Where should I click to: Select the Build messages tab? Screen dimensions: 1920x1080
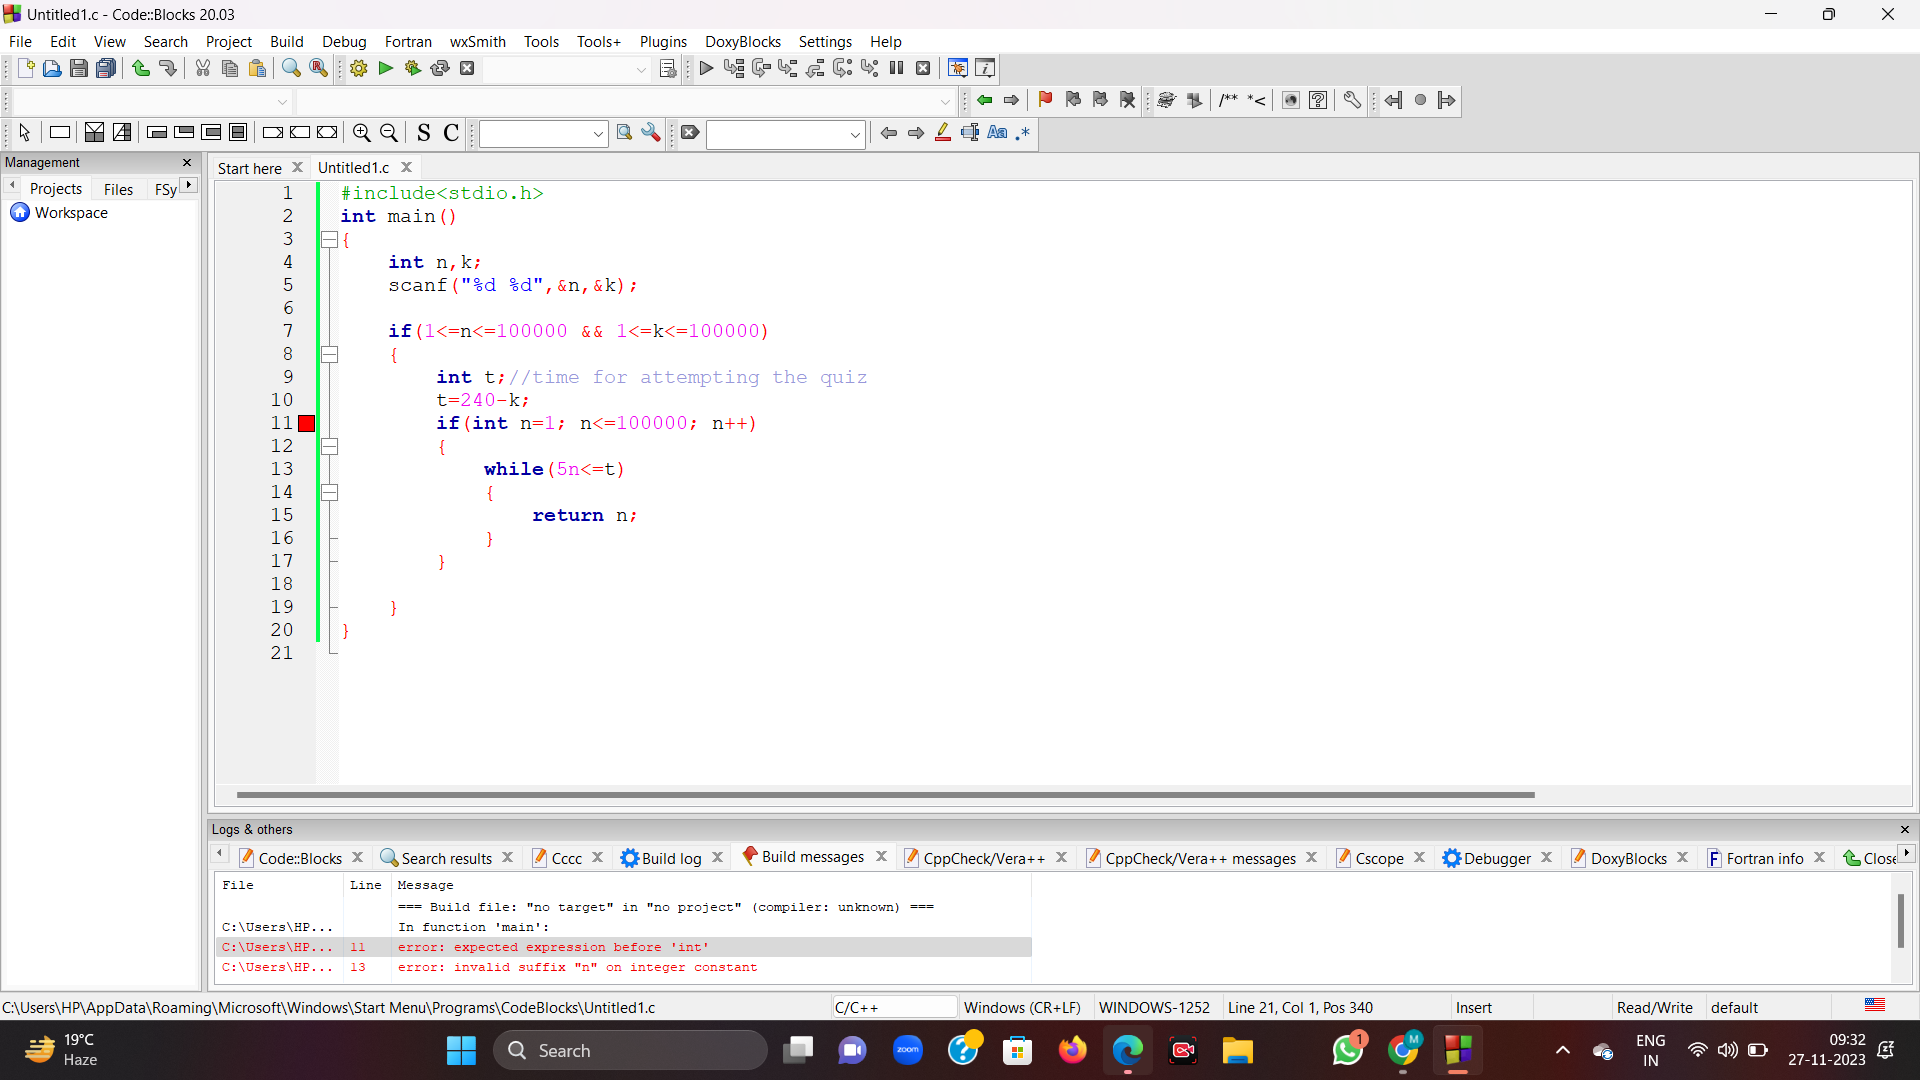pos(812,857)
